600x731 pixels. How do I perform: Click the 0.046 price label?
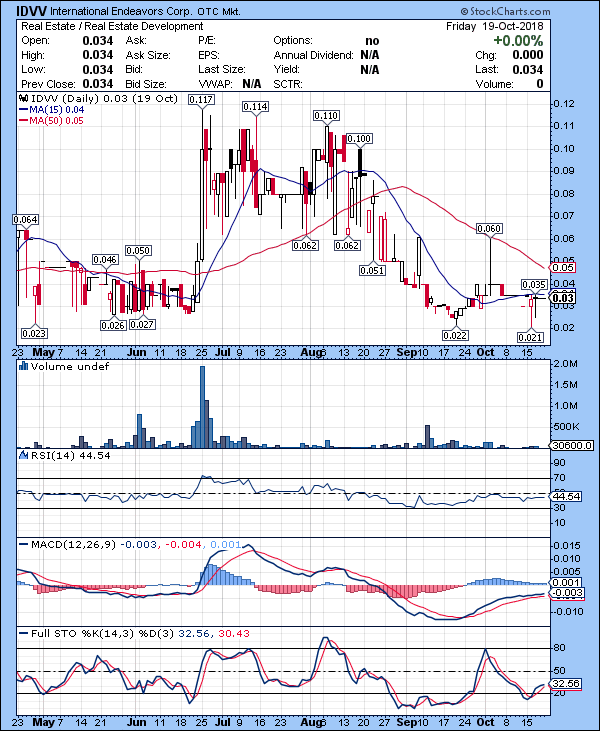coord(105,260)
